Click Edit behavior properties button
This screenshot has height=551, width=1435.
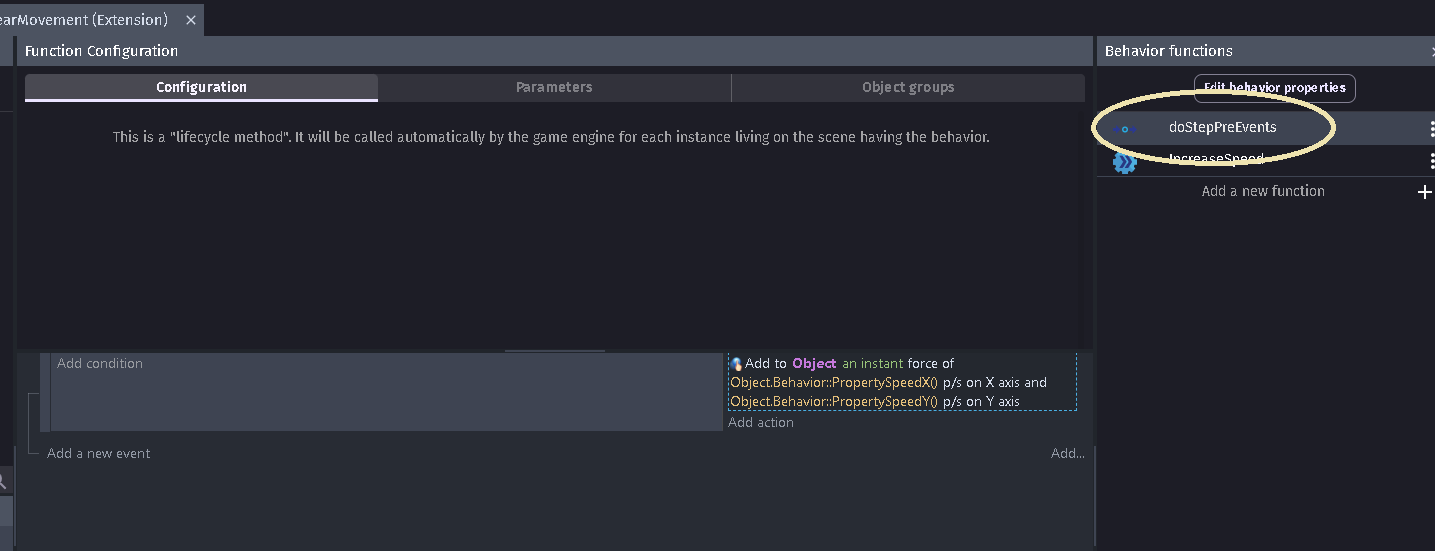pos(1274,88)
